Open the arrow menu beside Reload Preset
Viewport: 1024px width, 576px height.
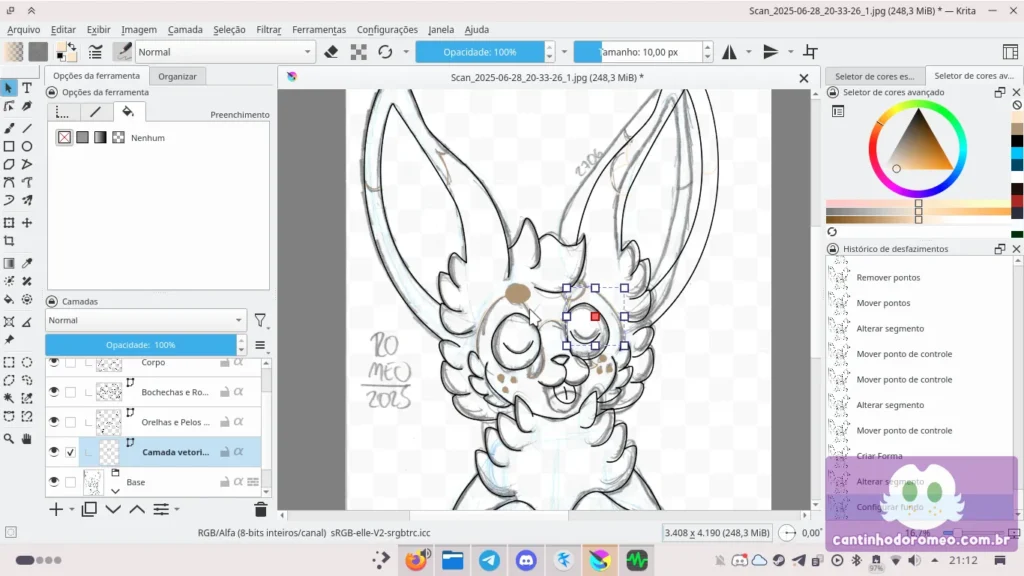406,52
